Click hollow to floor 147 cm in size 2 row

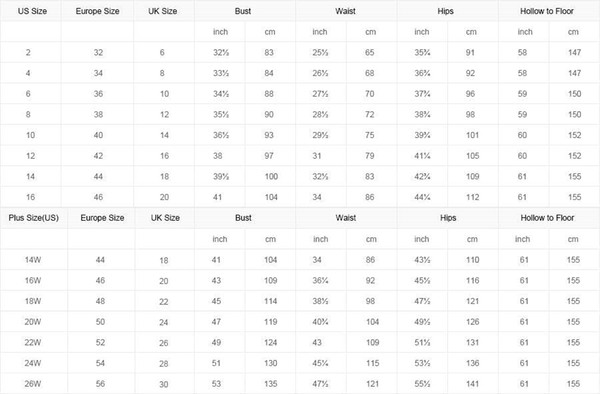pyautogui.click(x=575, y=52)
